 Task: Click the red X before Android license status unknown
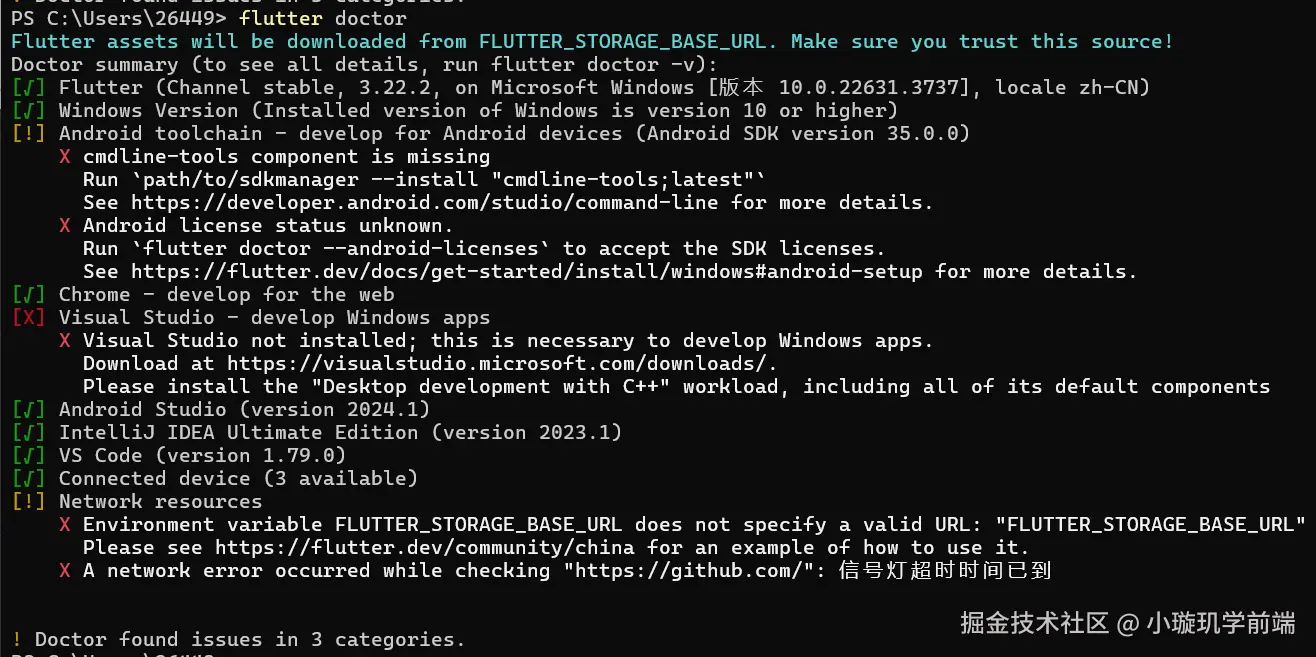(x=65, y=226)
